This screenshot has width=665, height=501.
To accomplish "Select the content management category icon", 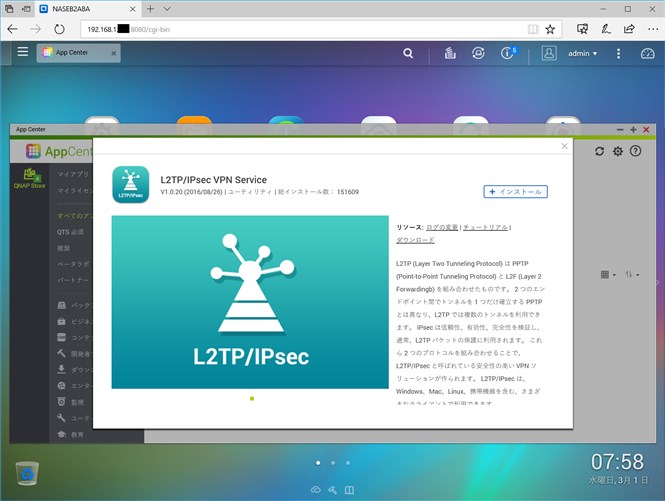I will [x=62, y=337].
